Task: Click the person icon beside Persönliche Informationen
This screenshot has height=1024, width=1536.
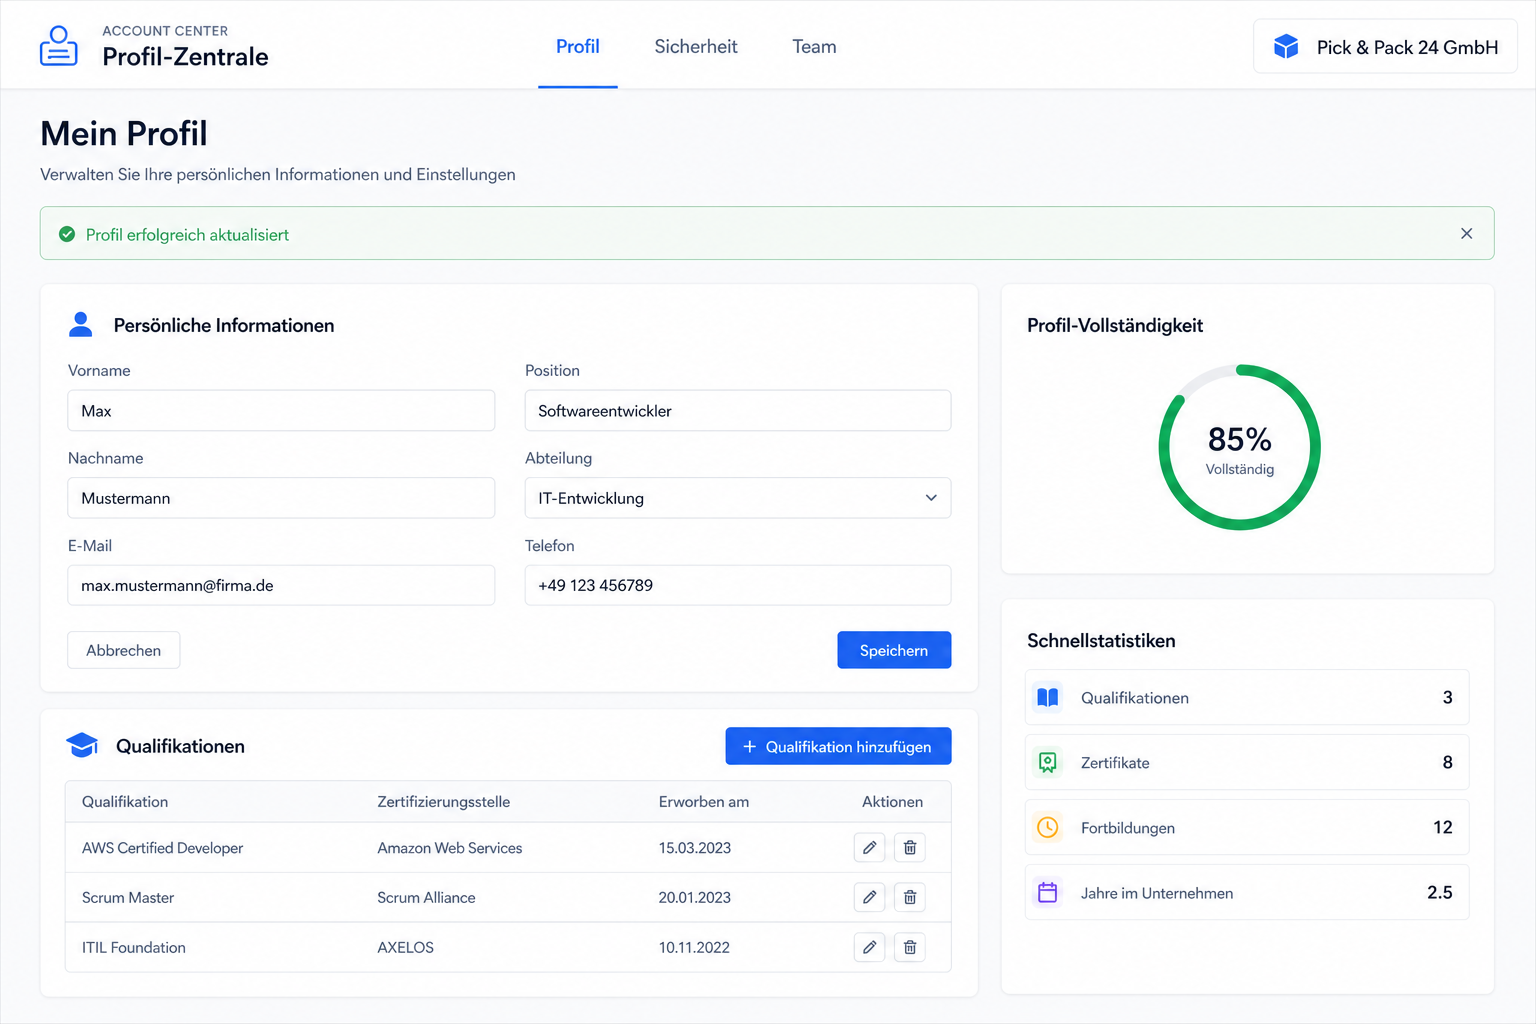Action: 81,324
